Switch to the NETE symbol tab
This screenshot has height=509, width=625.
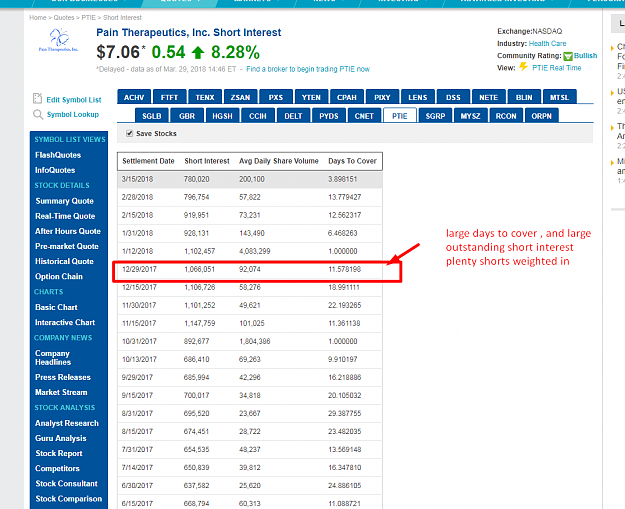point(489,97)
